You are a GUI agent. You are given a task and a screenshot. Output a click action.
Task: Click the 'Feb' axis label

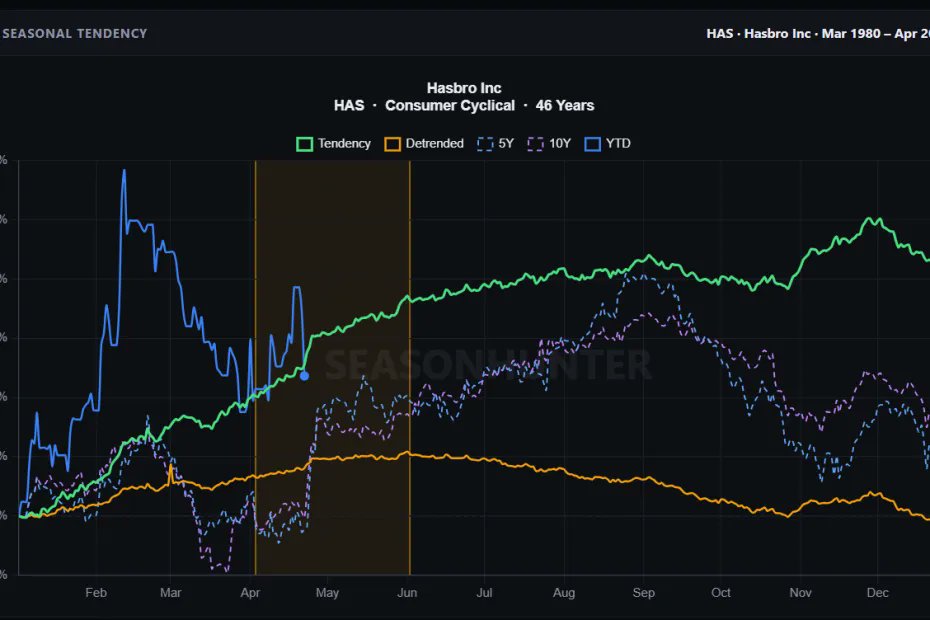tap(96, 593)
